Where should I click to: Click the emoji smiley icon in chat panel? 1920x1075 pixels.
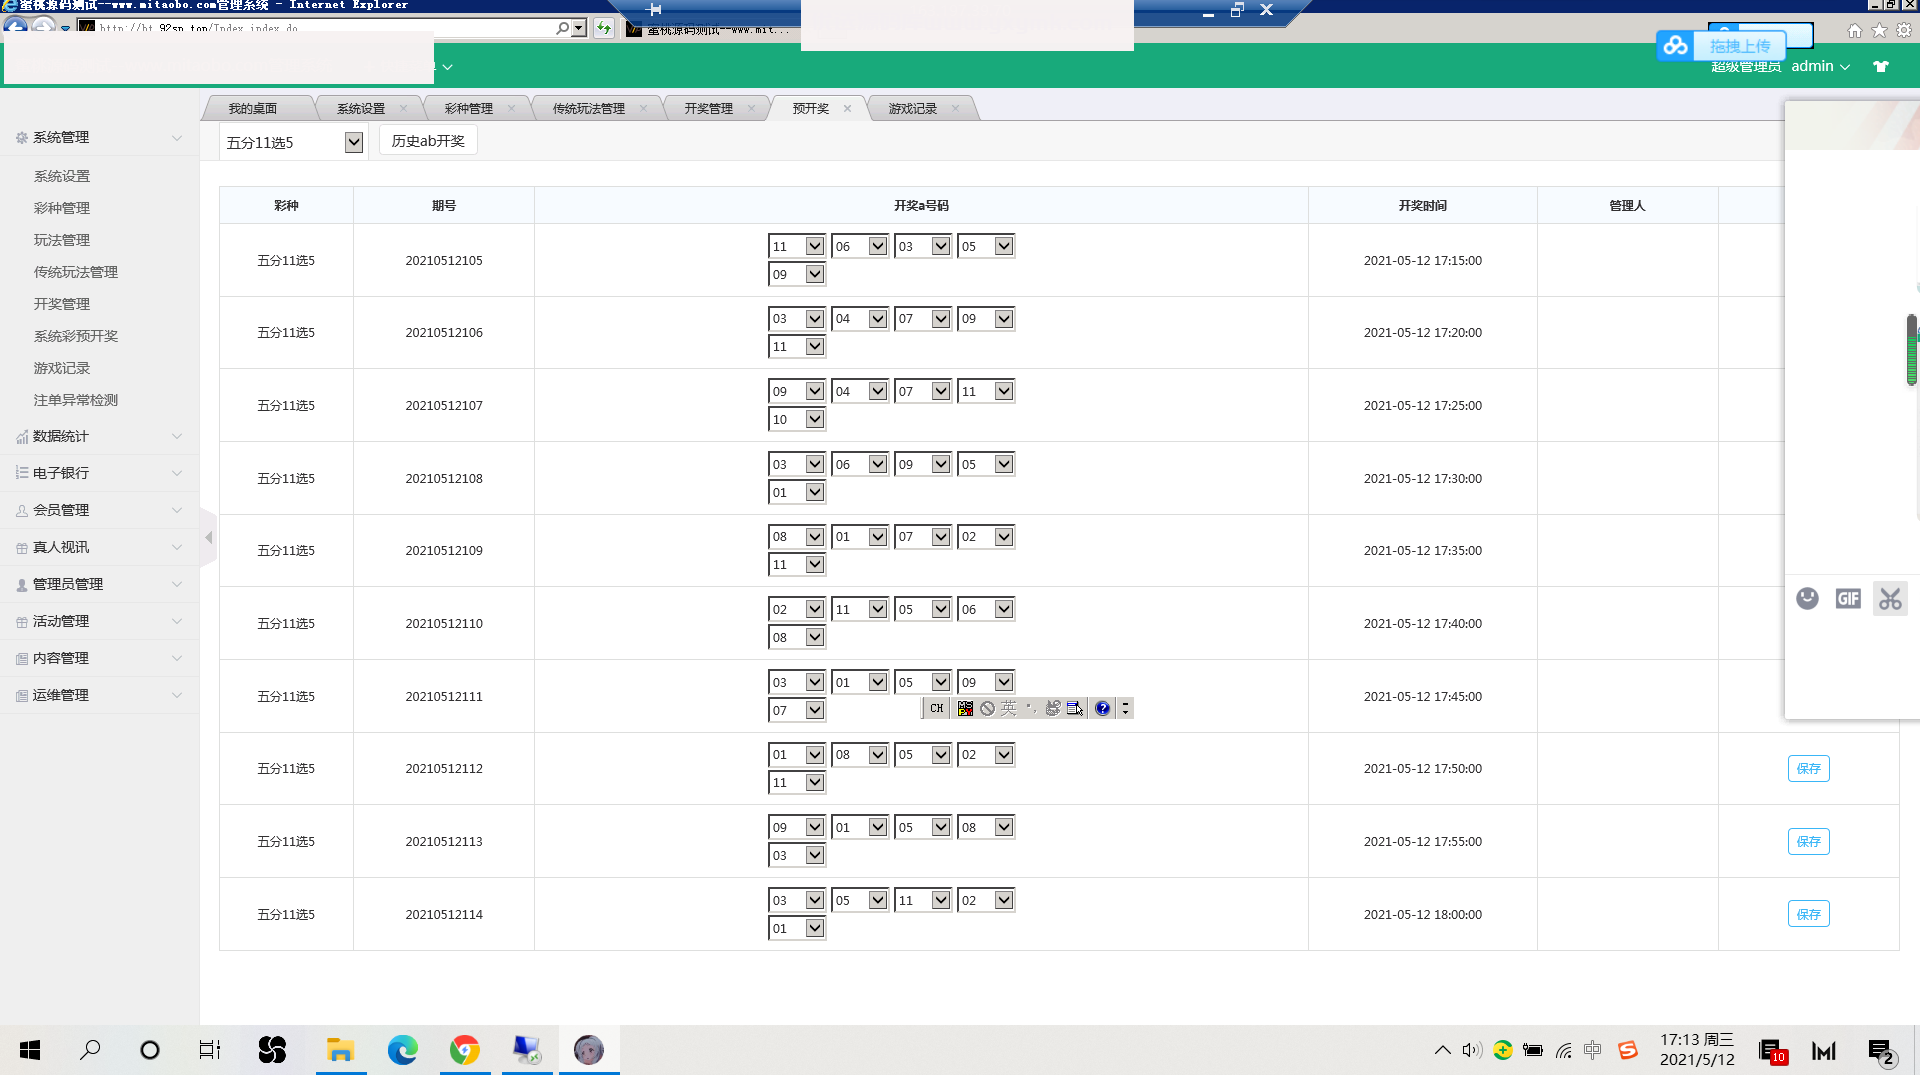click(1807, 598)
